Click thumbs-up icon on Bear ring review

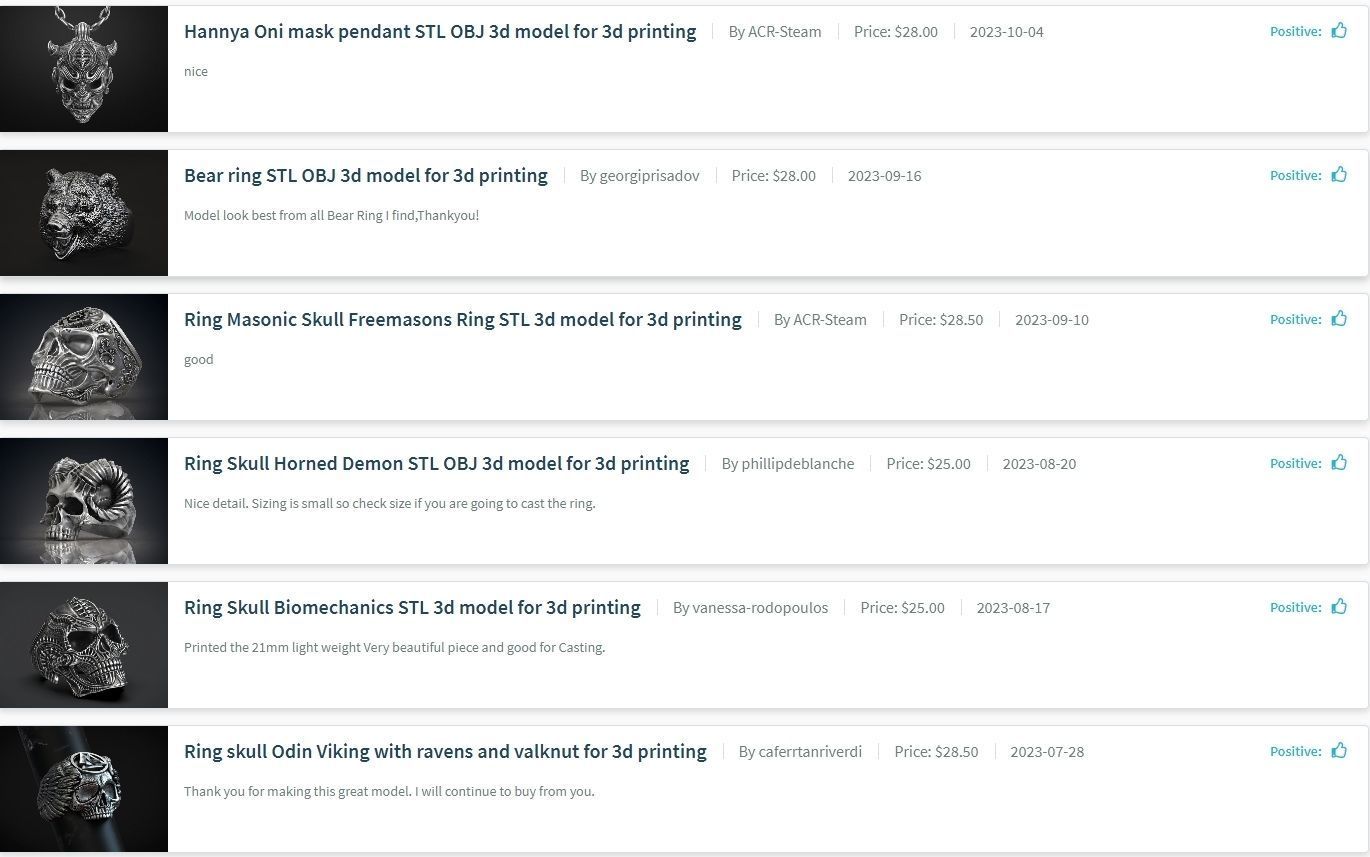pos(1339,175)
